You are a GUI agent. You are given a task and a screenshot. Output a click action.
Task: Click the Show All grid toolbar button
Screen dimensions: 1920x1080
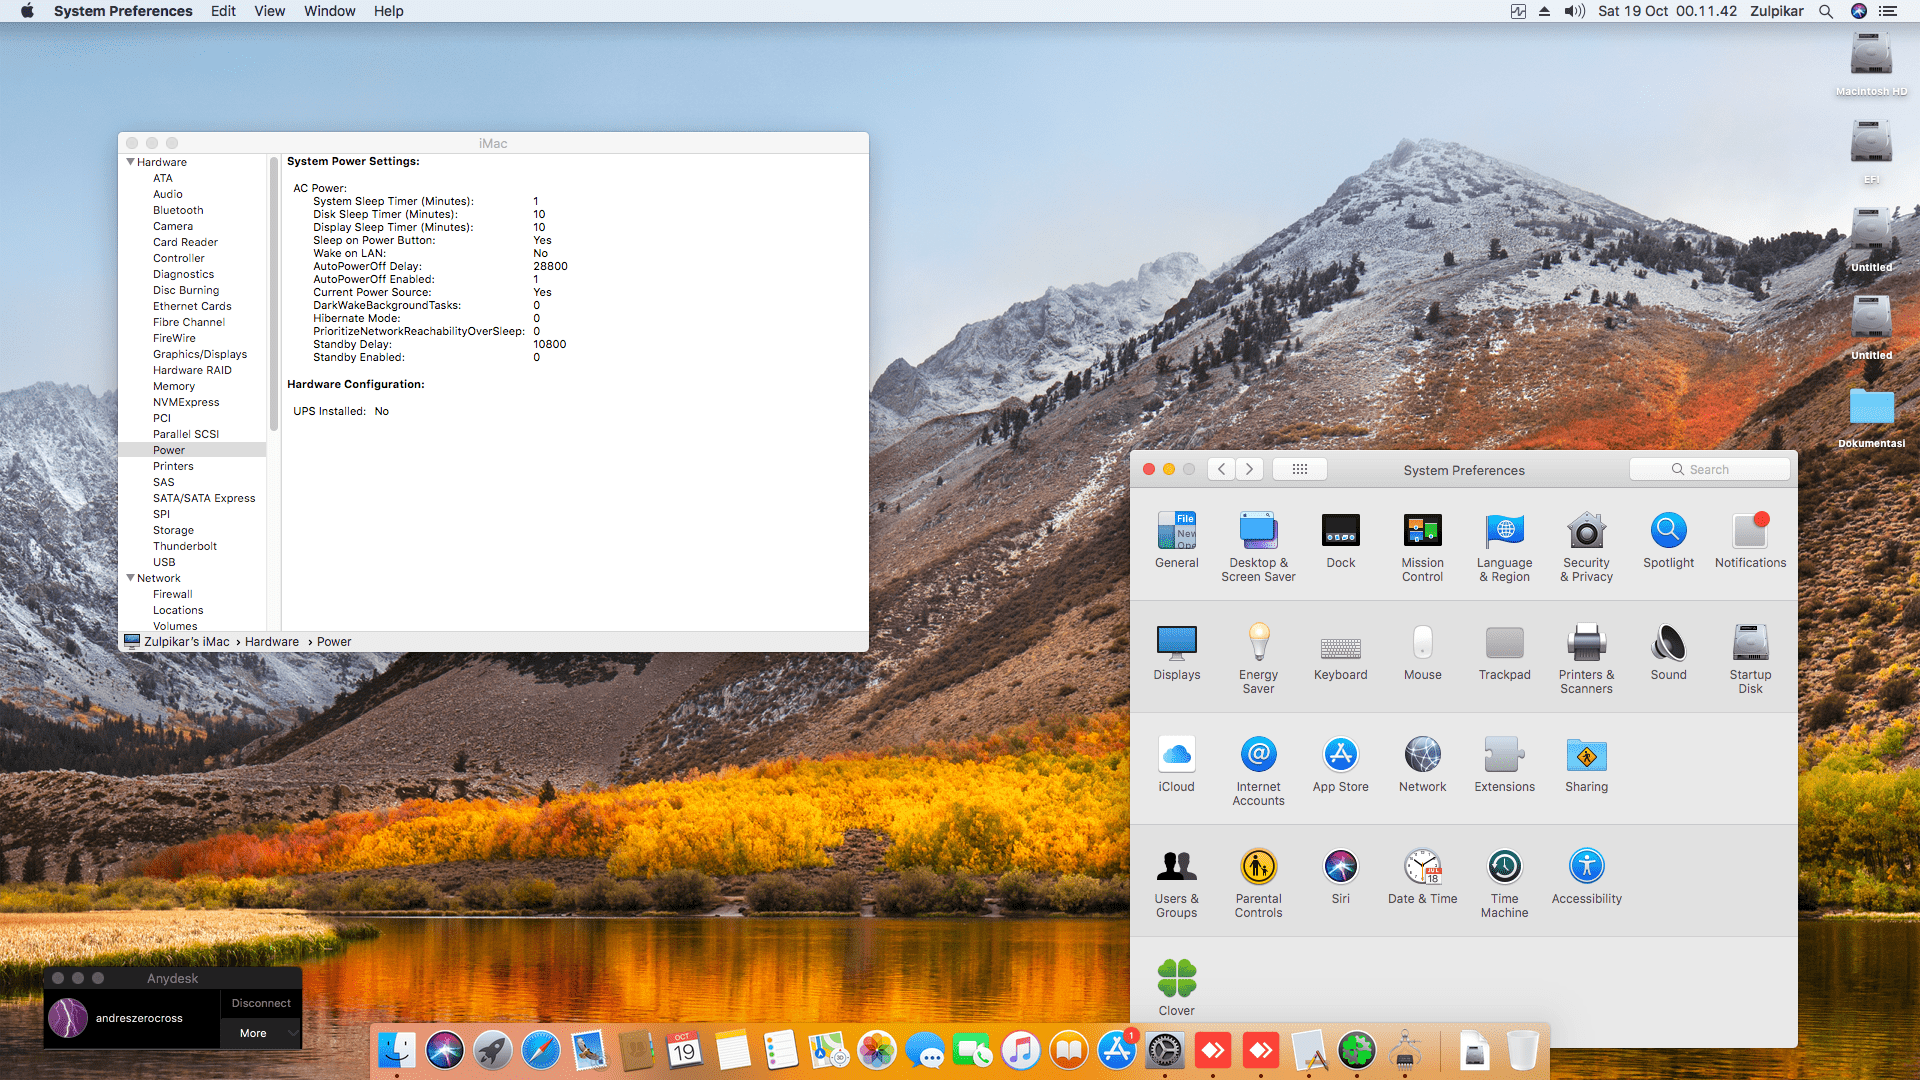tap(1299, 468)
